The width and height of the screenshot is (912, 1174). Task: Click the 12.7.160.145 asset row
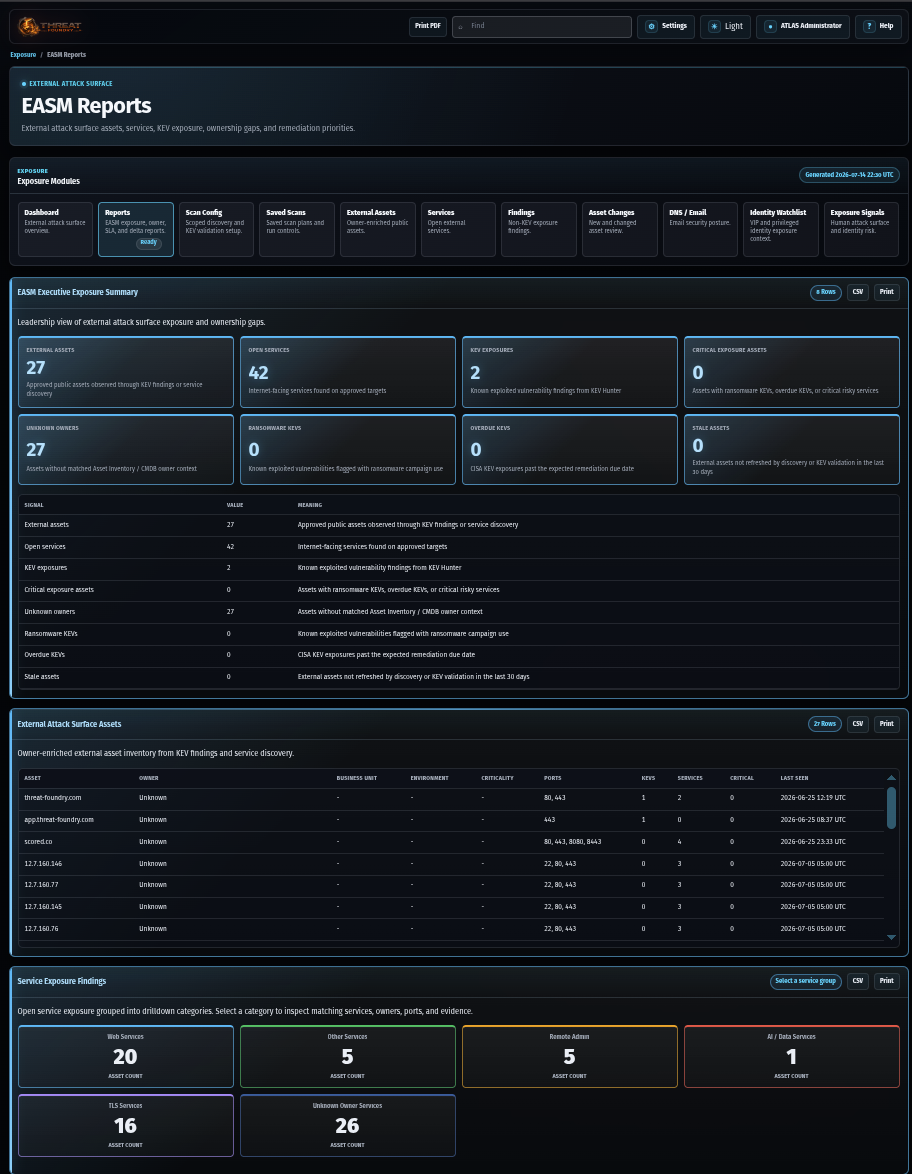point(451,907)
